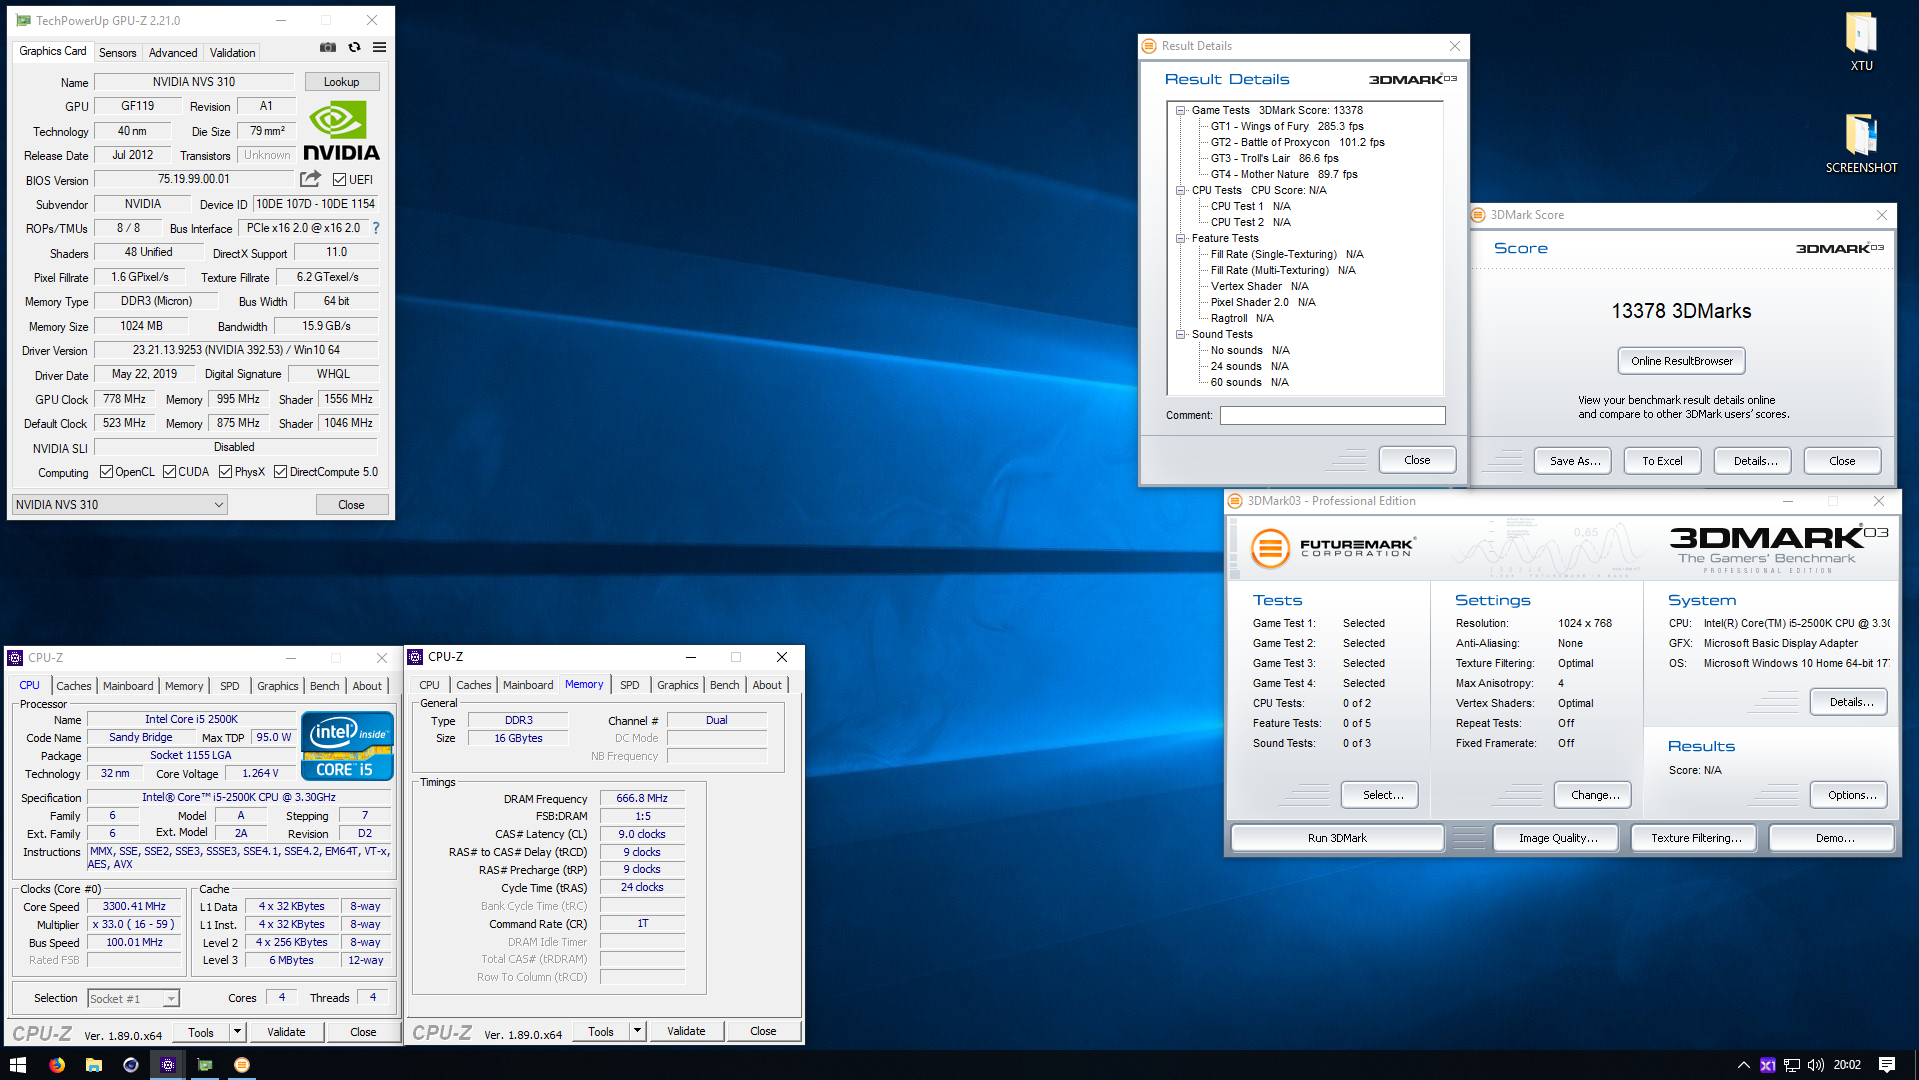The width and height of the screenshot is (1919, 1080).
Task: Click the Texture Filtering... button
Action: point(1695,838)
